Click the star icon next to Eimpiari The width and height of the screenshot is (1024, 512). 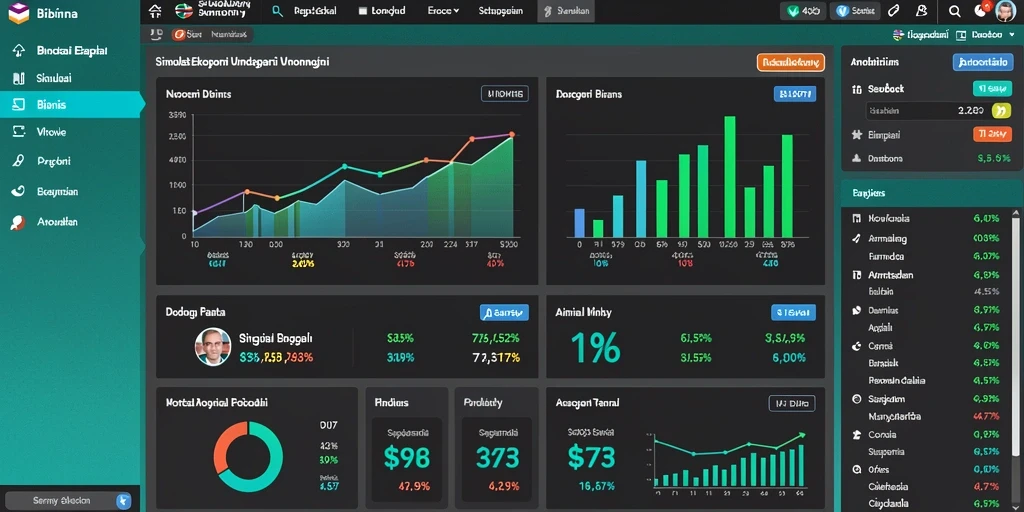[857, 135]
